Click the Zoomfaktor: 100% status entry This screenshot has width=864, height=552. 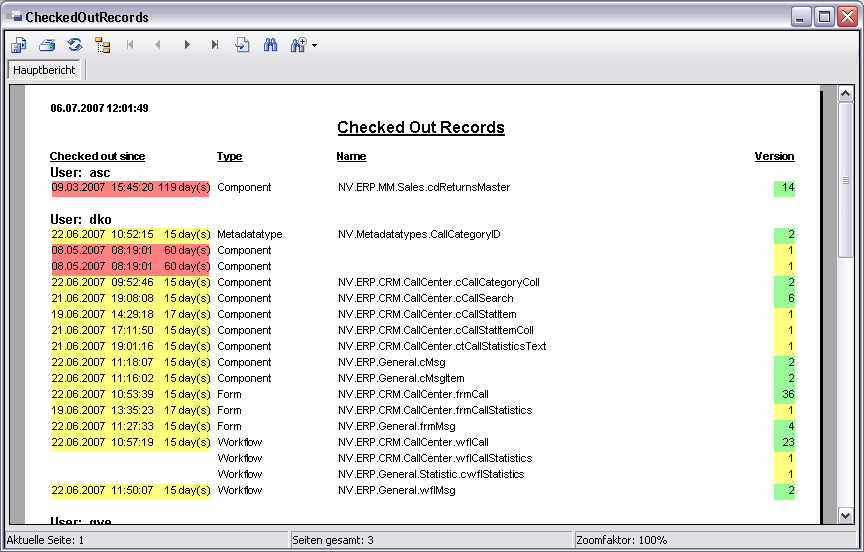(x=622, y=540)
